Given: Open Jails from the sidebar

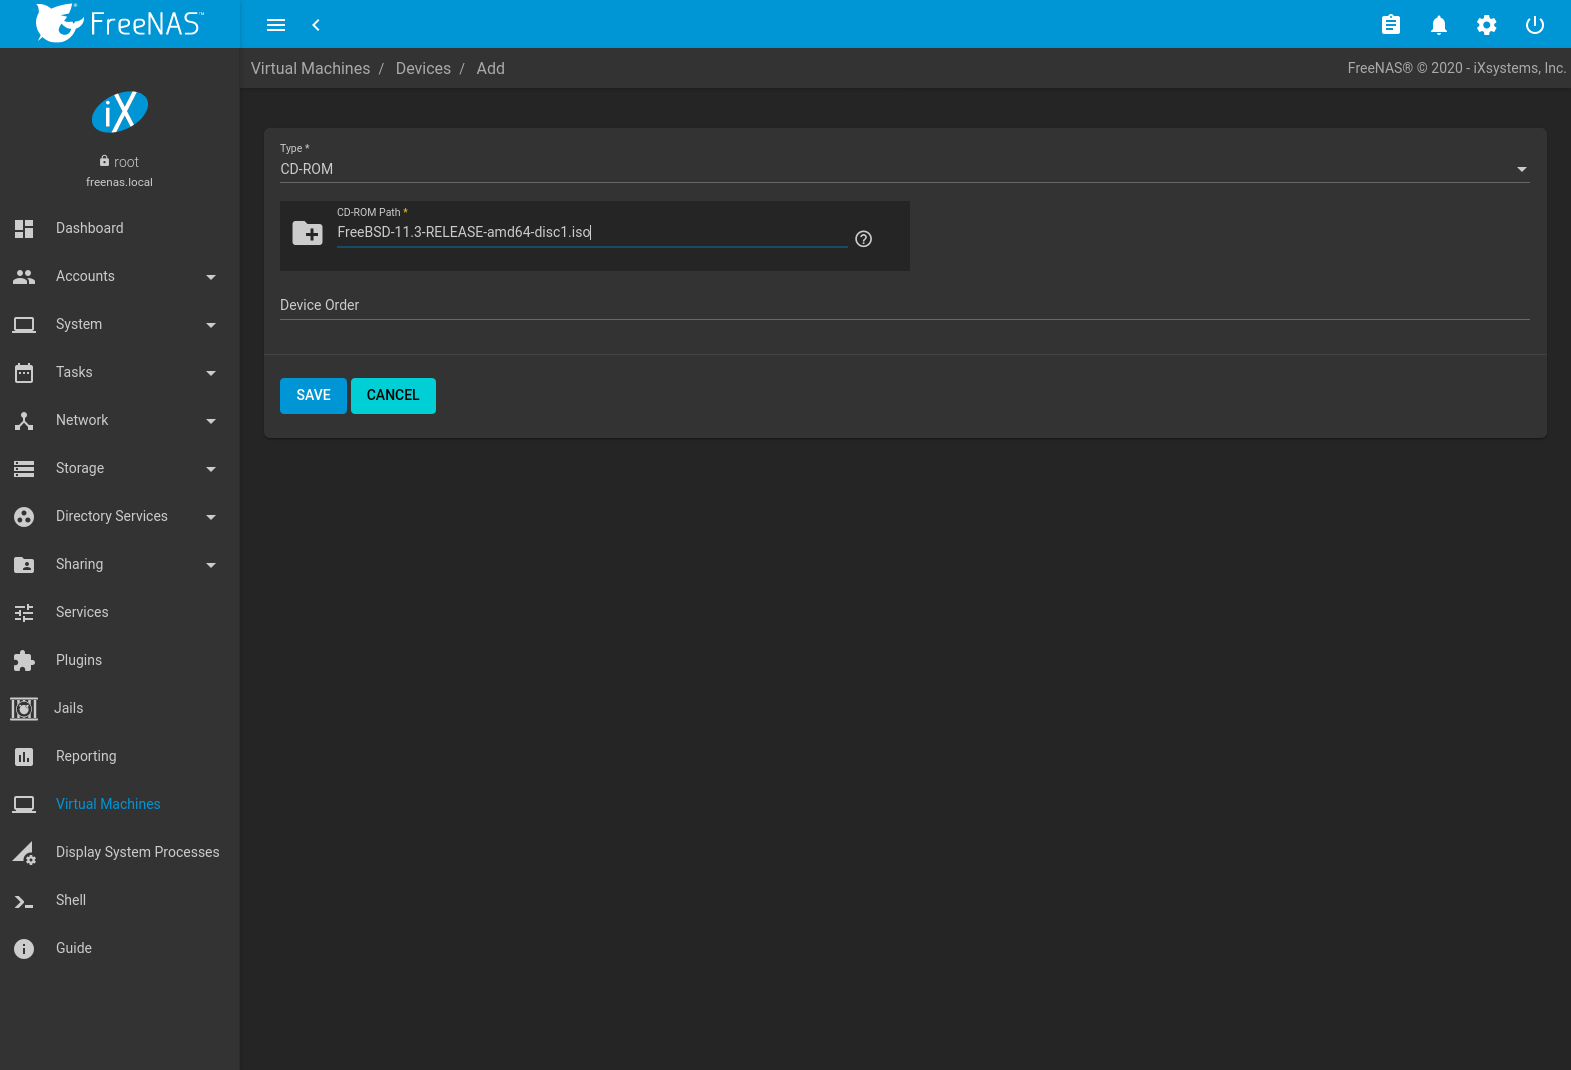Looking at the screenshot, I should 68,708.
